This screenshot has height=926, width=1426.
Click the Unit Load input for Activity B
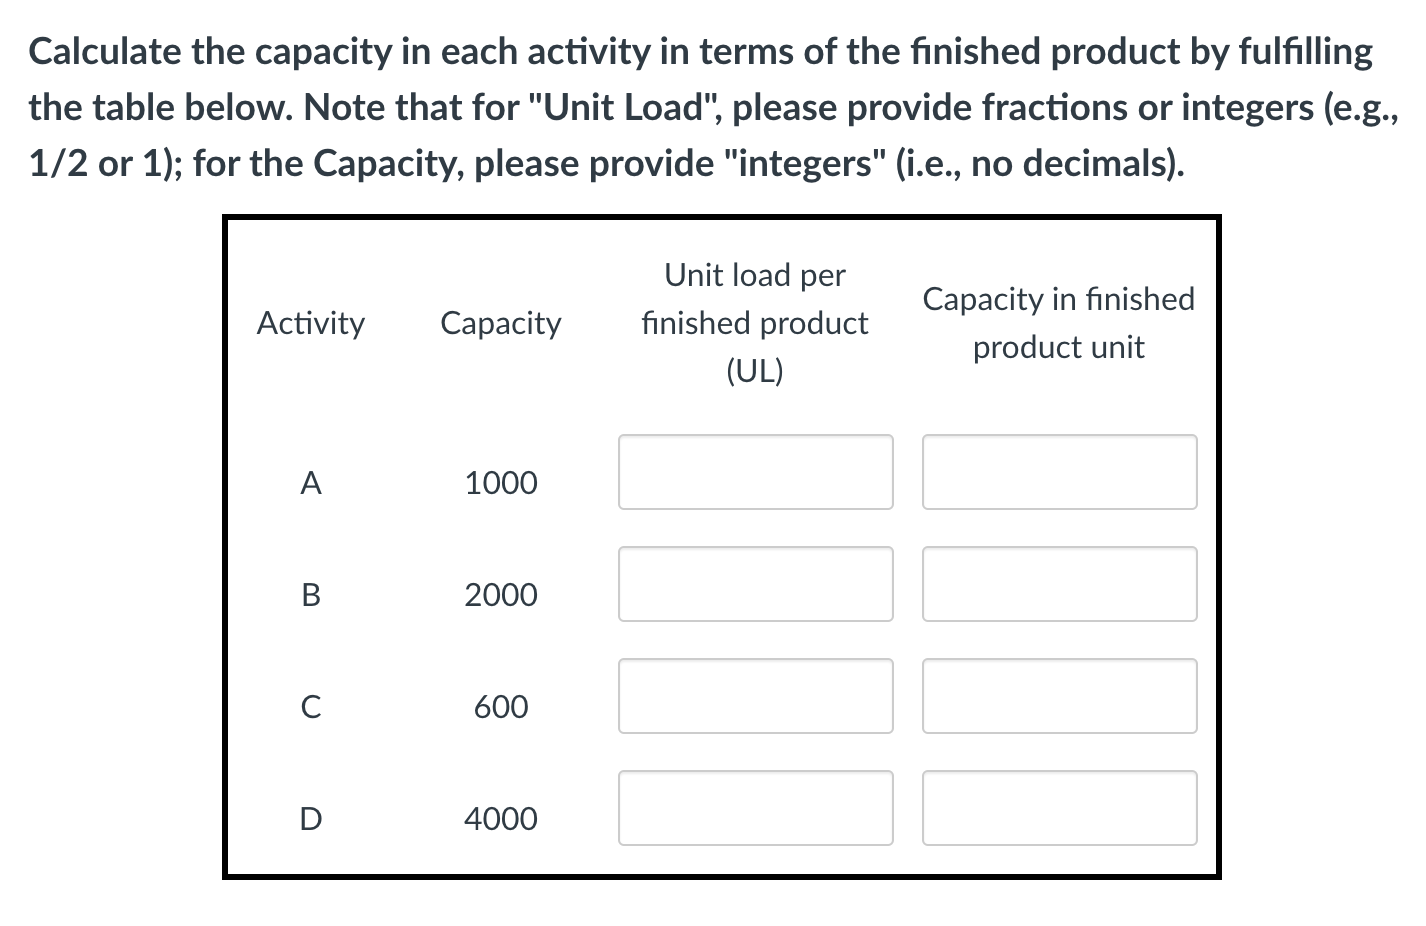(755, 584)
